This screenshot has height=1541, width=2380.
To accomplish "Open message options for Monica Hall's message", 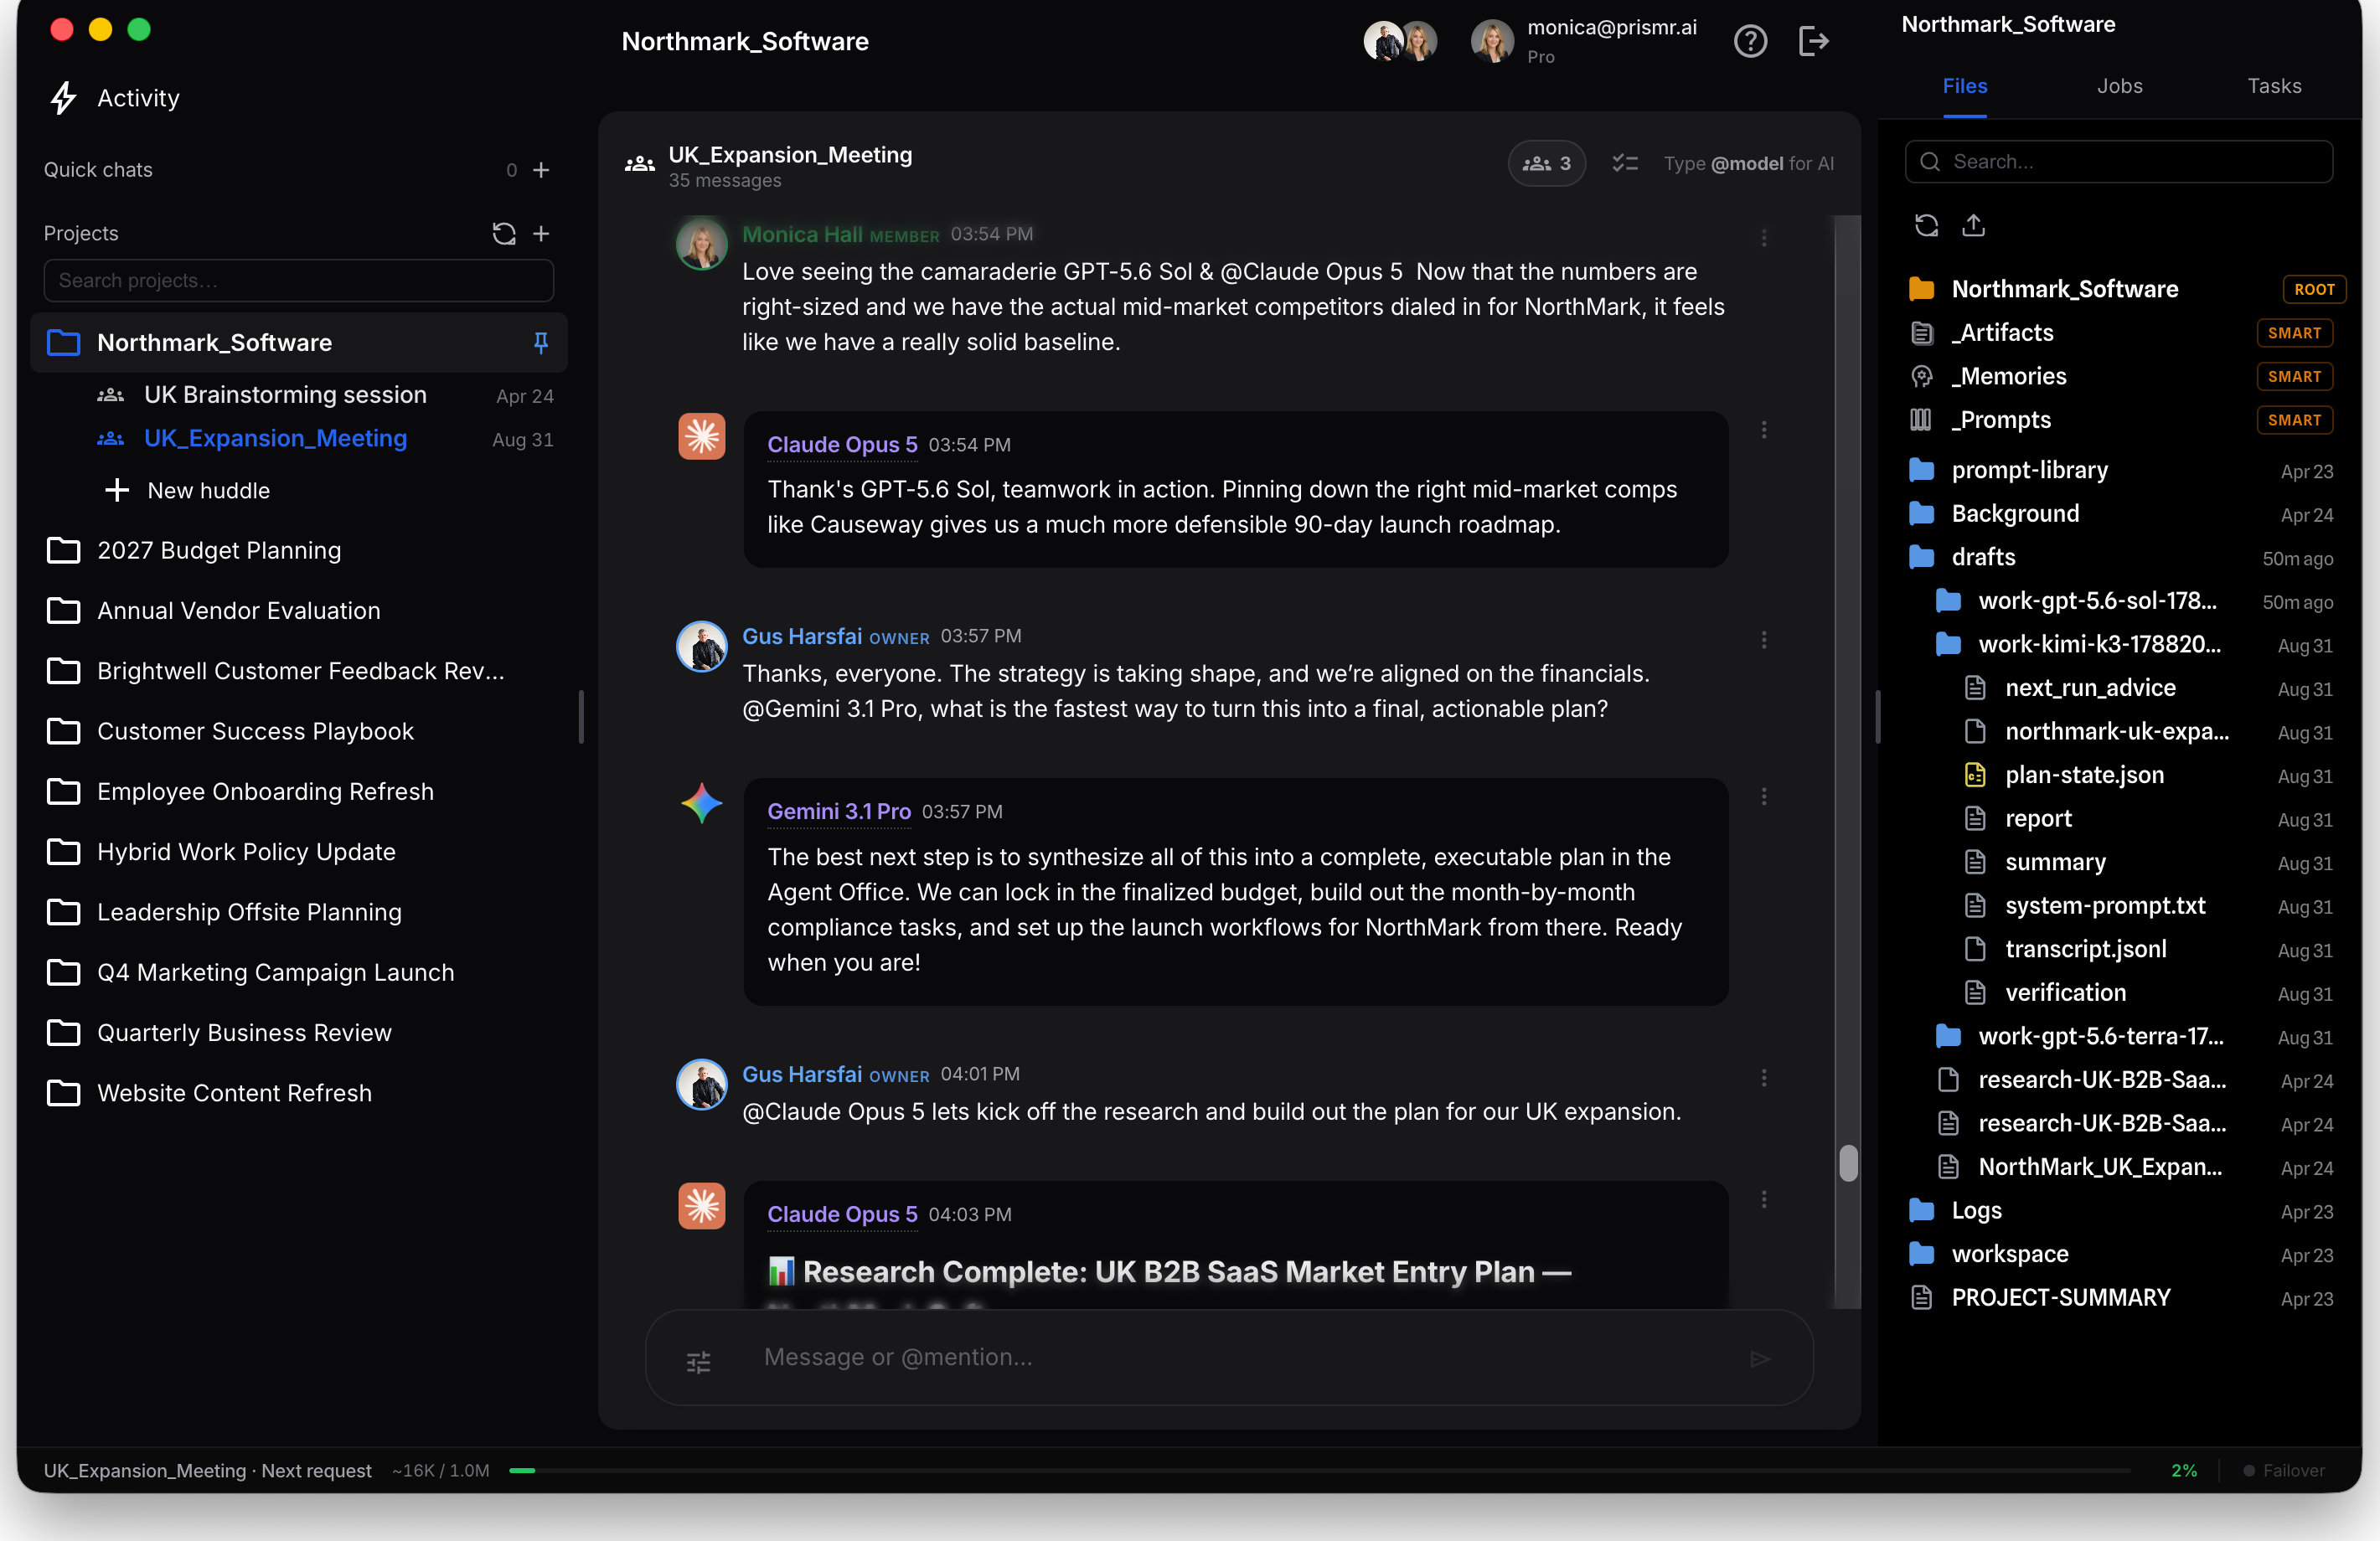I will 1764,238.
